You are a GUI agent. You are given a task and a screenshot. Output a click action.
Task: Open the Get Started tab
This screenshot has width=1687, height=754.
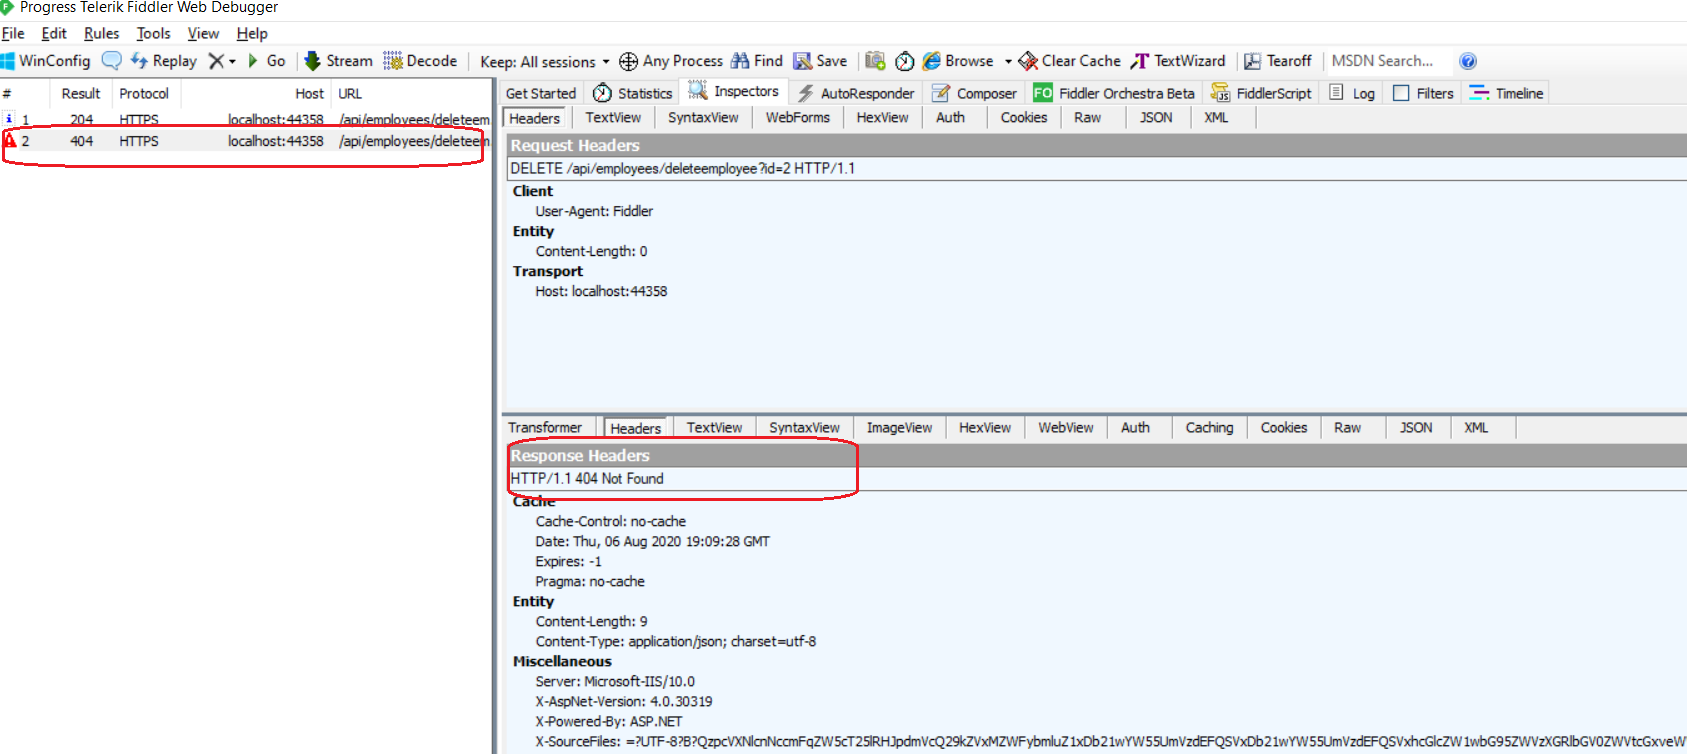[541, 93]
